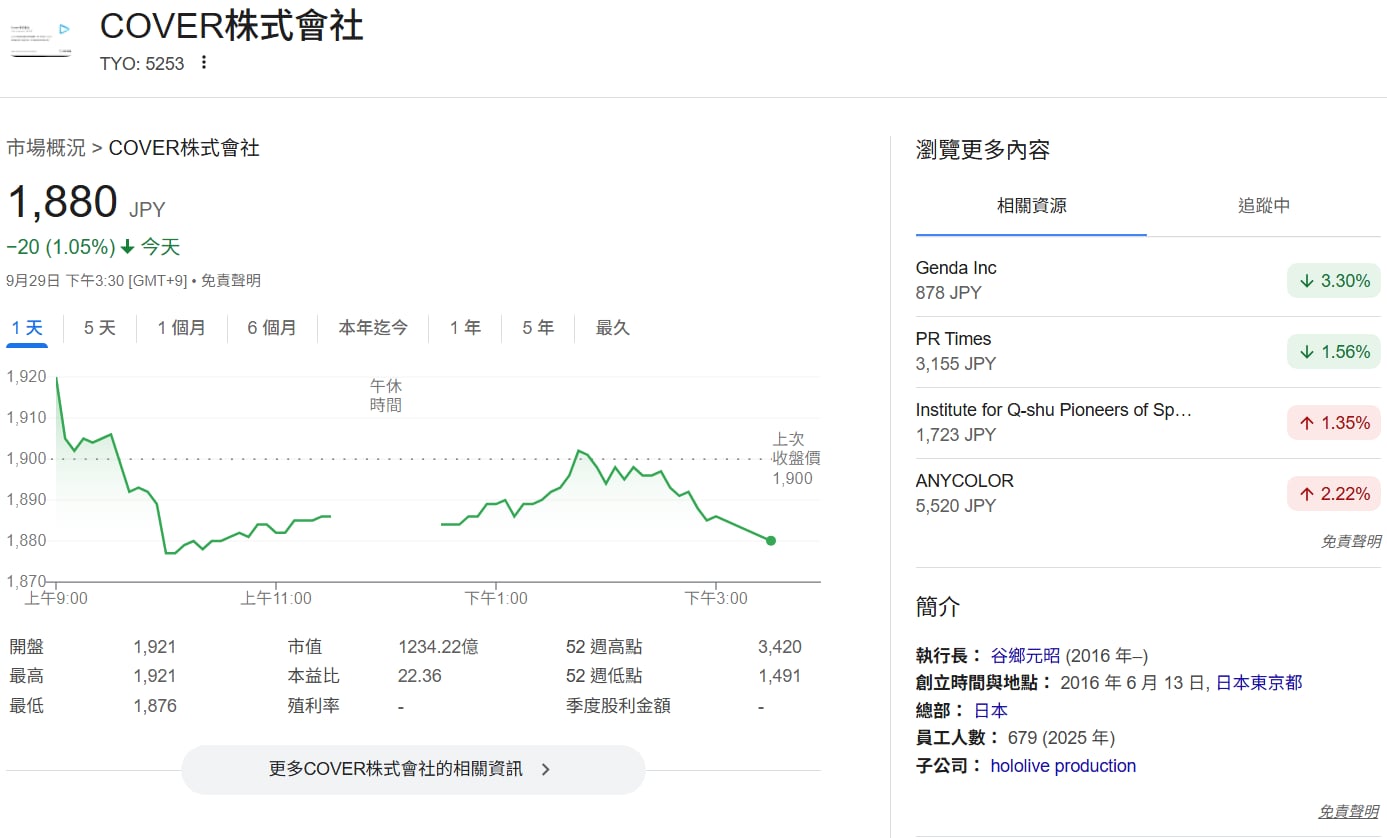1387x838 pixels.
Task: Select the 本年迄今 chart range
Action: point(373,328)
